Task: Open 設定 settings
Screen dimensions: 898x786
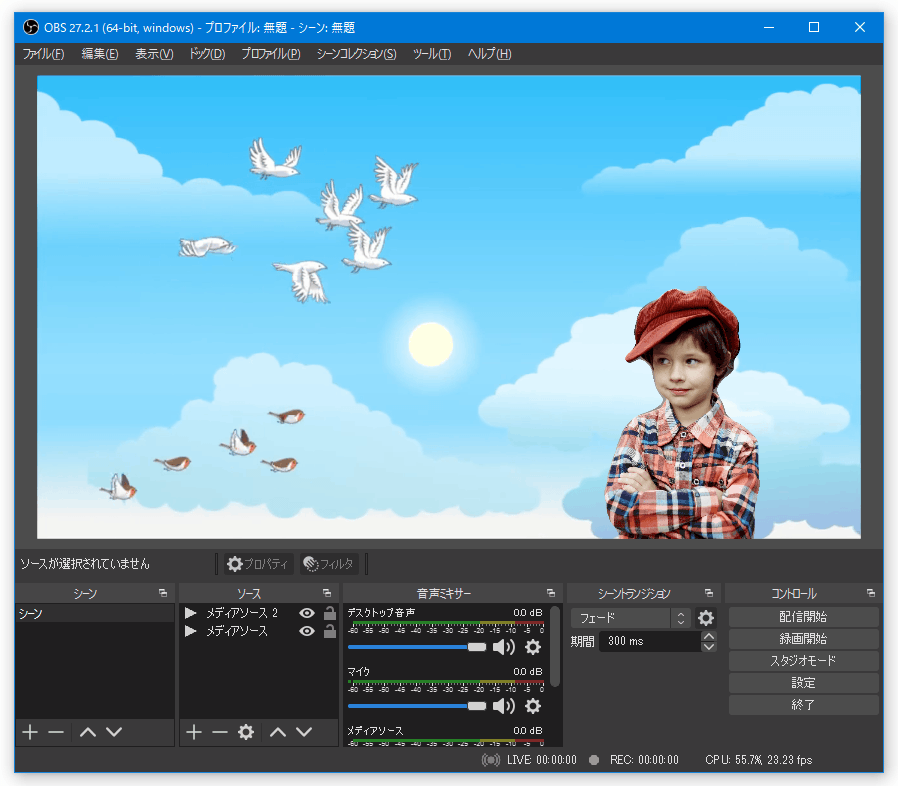Action: pyautogui.click(x=804, y=683)
